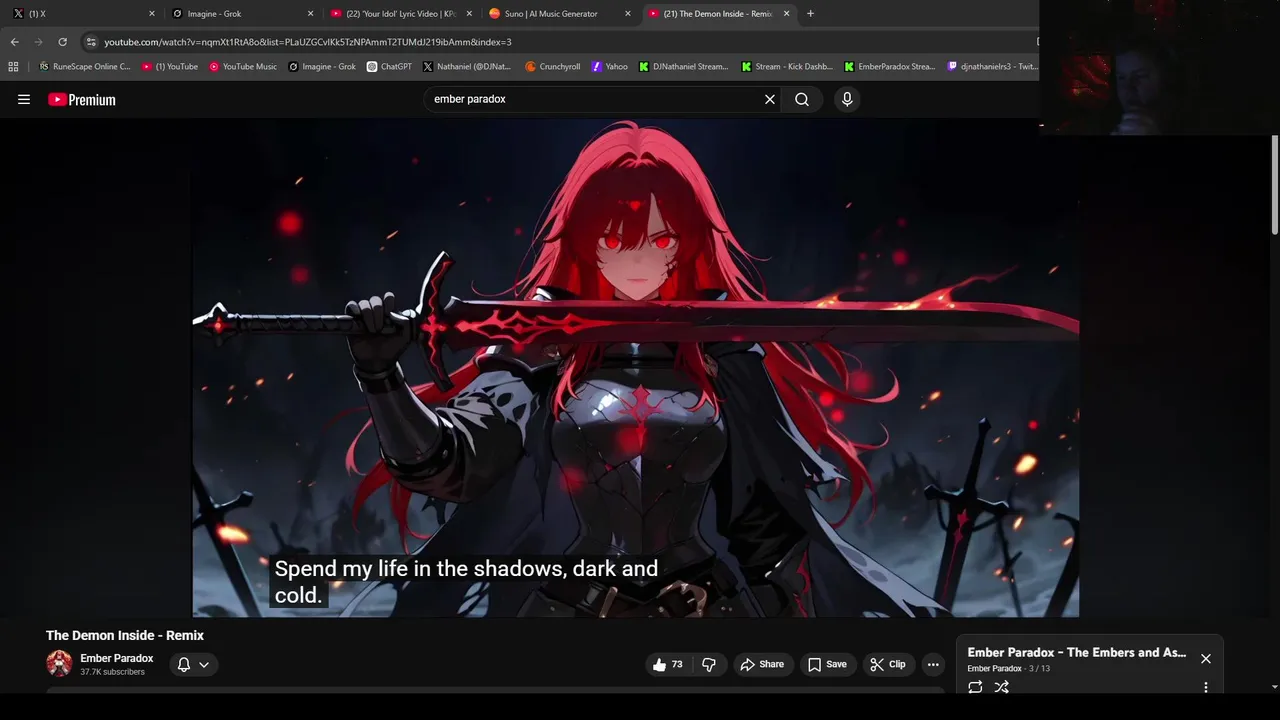This screenshot has height=720, width=1280.
Task: Open notification bell dropdown for Ember Paradox
Action: (193, 664)
